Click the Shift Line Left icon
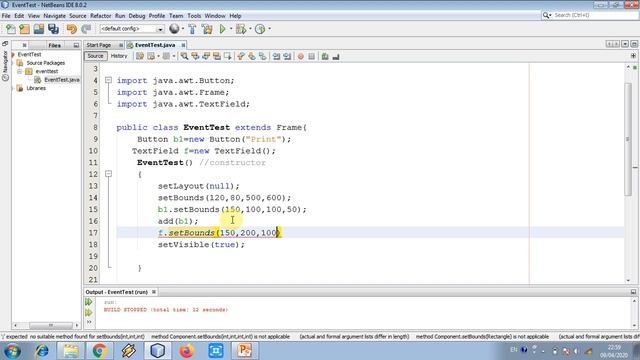 [276, 56]
